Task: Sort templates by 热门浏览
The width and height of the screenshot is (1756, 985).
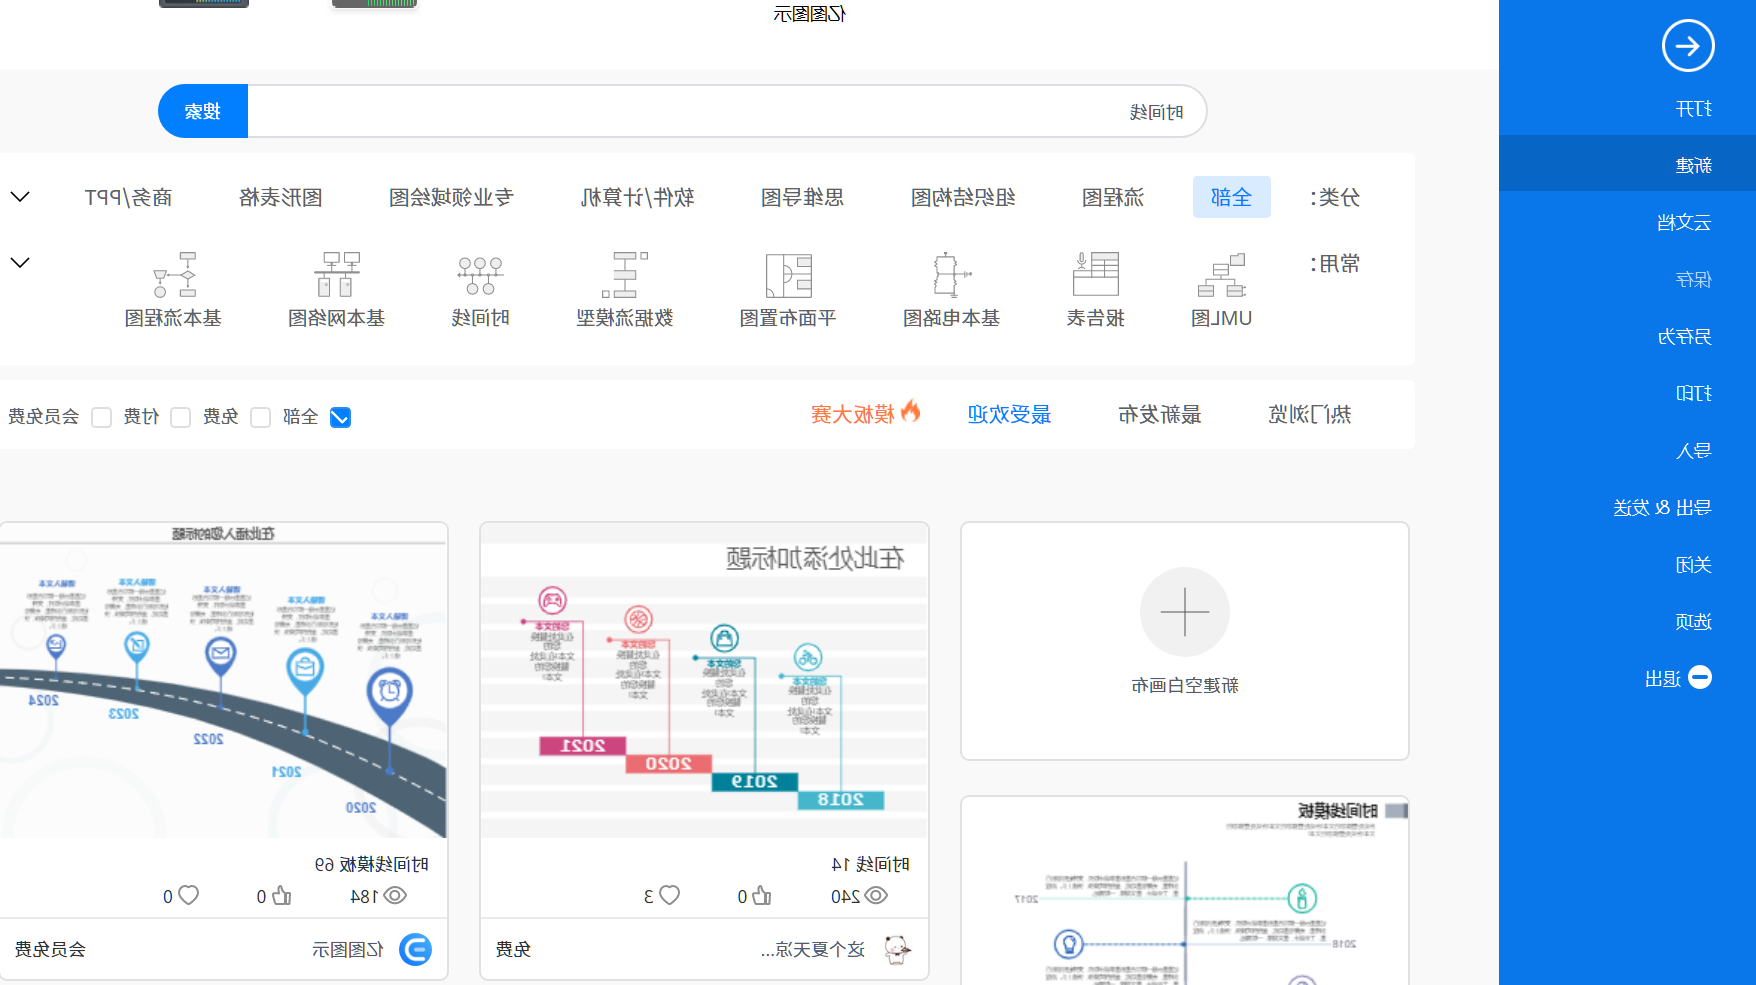Action: pyautogui.click(x=1310, y=414)
